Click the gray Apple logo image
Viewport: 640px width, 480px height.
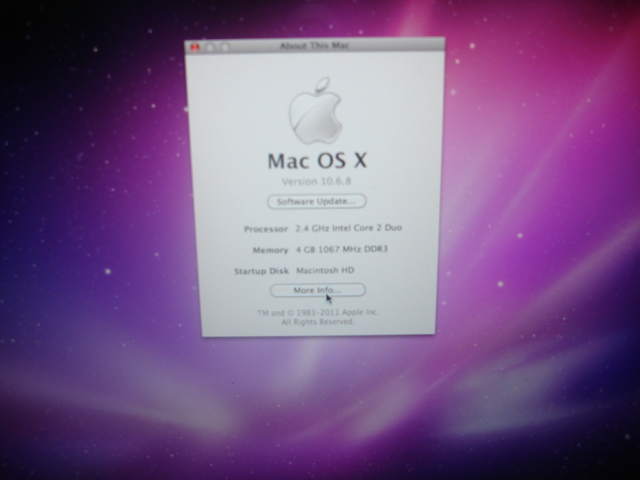pyautogui.click(x=316, y=111)
